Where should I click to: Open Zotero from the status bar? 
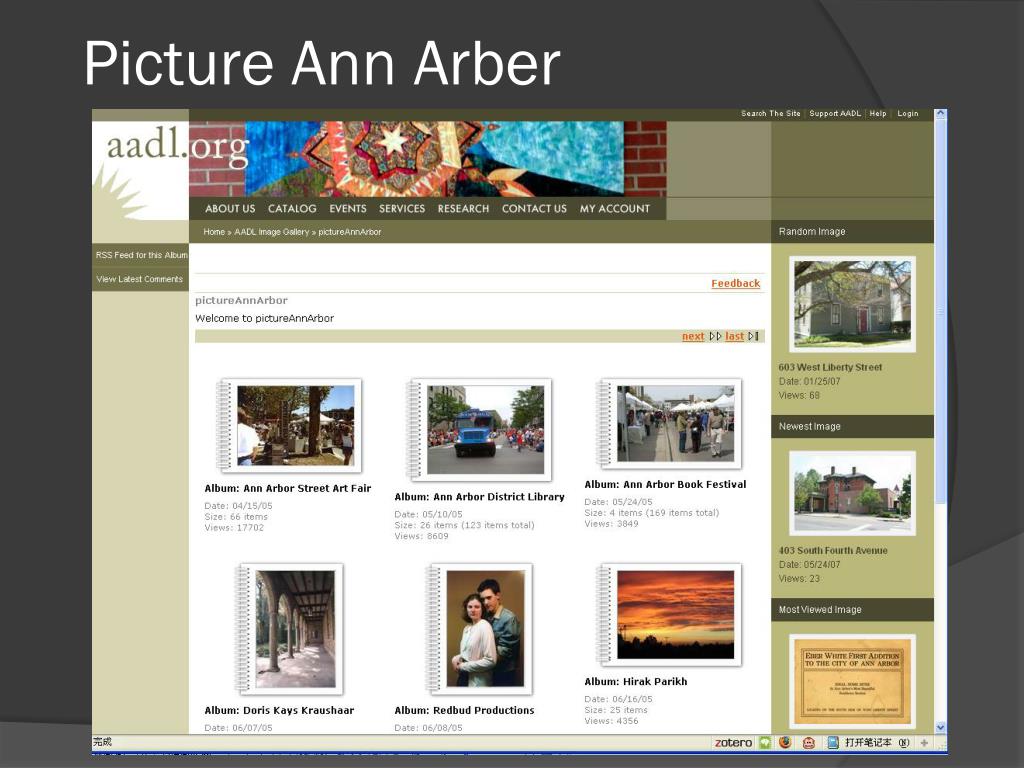pyautogui.click(x=733, y=743)
